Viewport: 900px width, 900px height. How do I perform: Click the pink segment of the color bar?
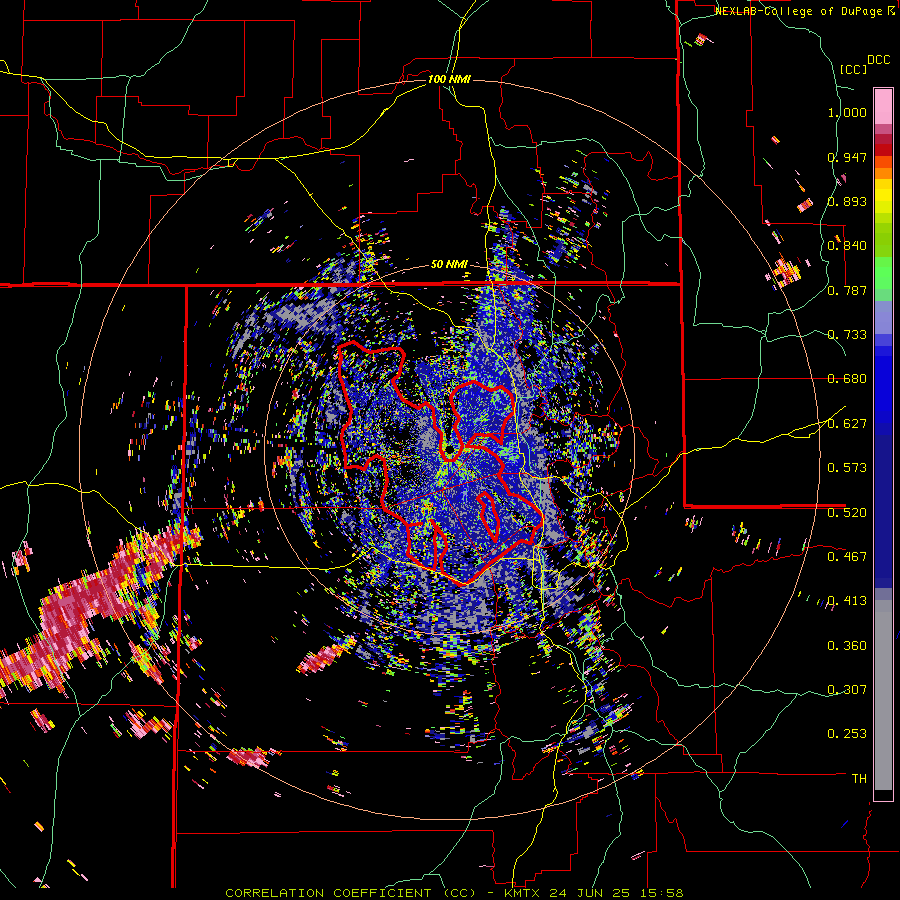pos(883,106)
